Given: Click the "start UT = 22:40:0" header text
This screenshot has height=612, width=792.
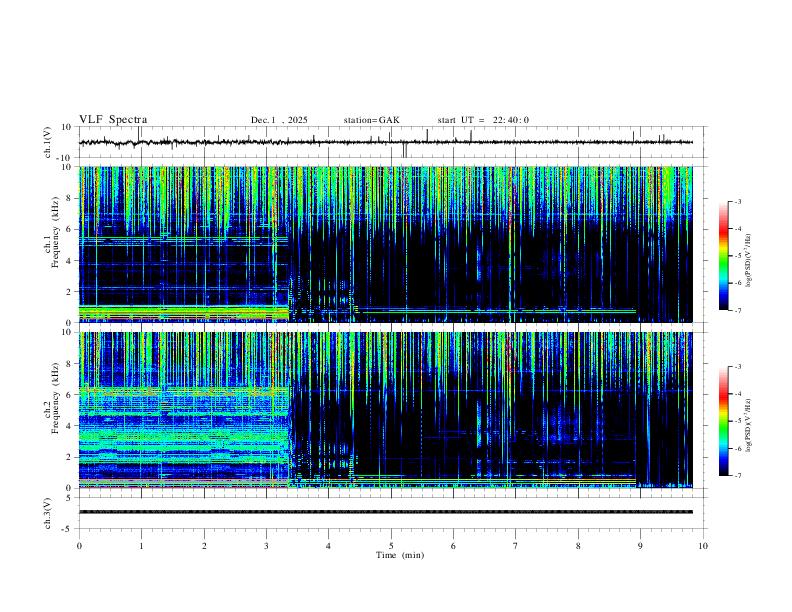Looking at the screenshot, I should 483,120.
